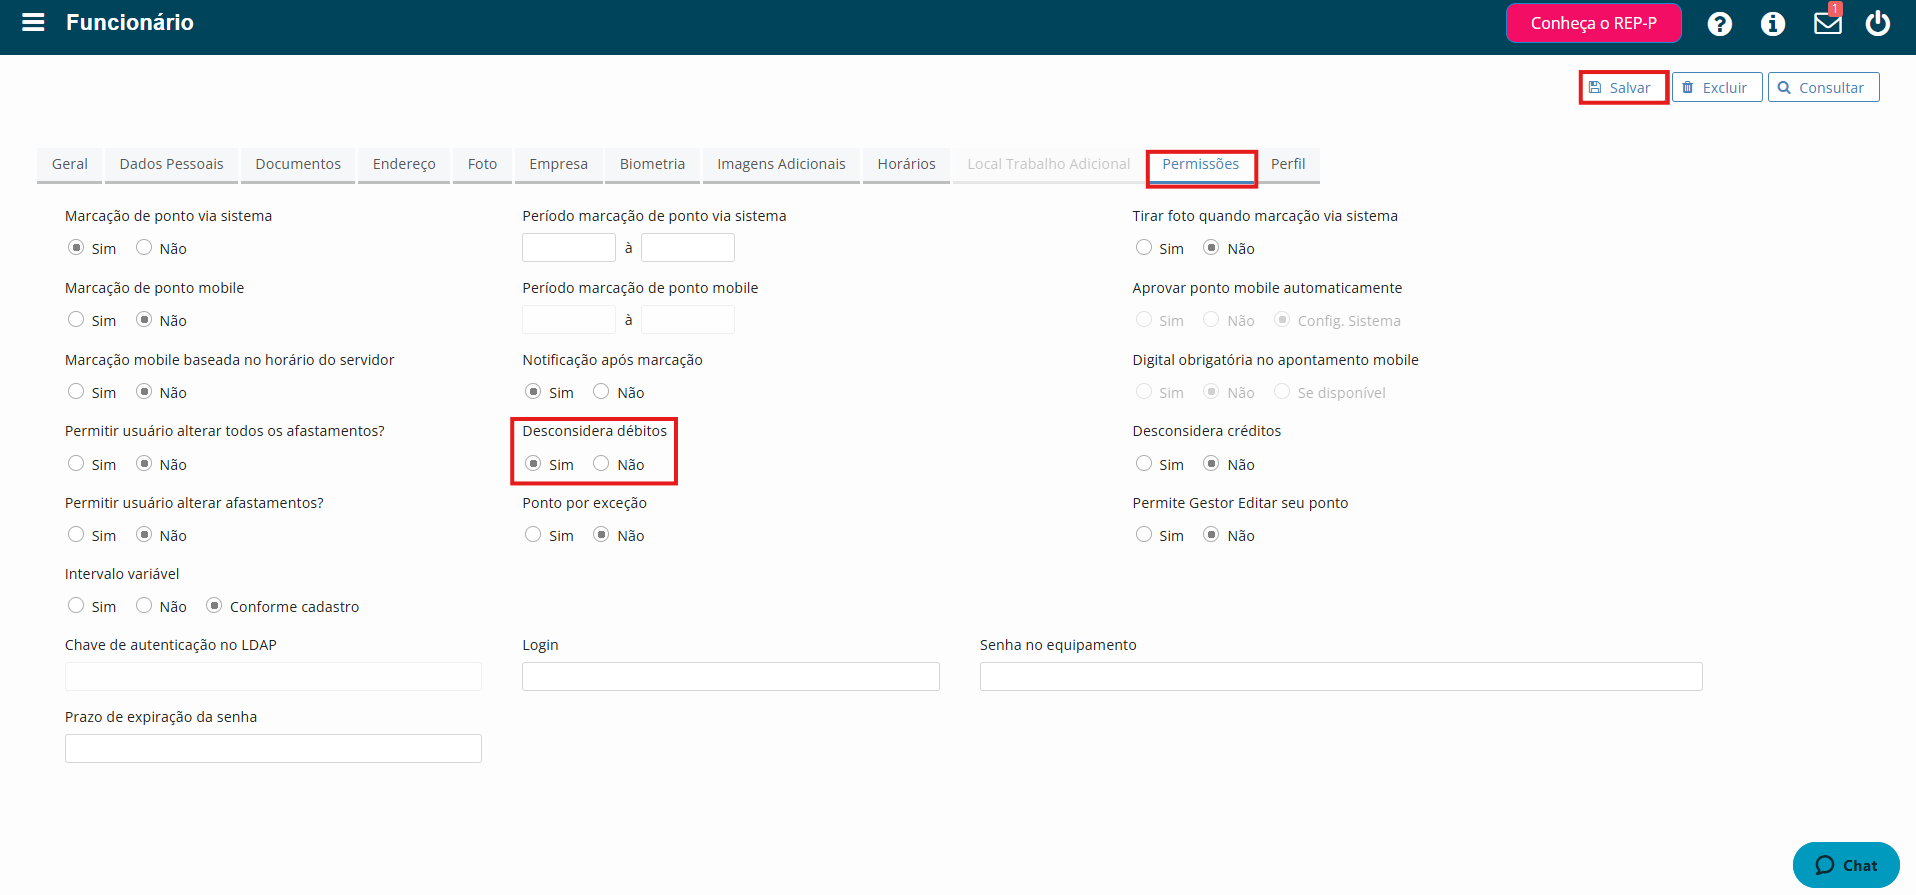Select Não for Permite Gestor Editar seu ponto
Screen dimensions: 1916x895
[1211, 534]
